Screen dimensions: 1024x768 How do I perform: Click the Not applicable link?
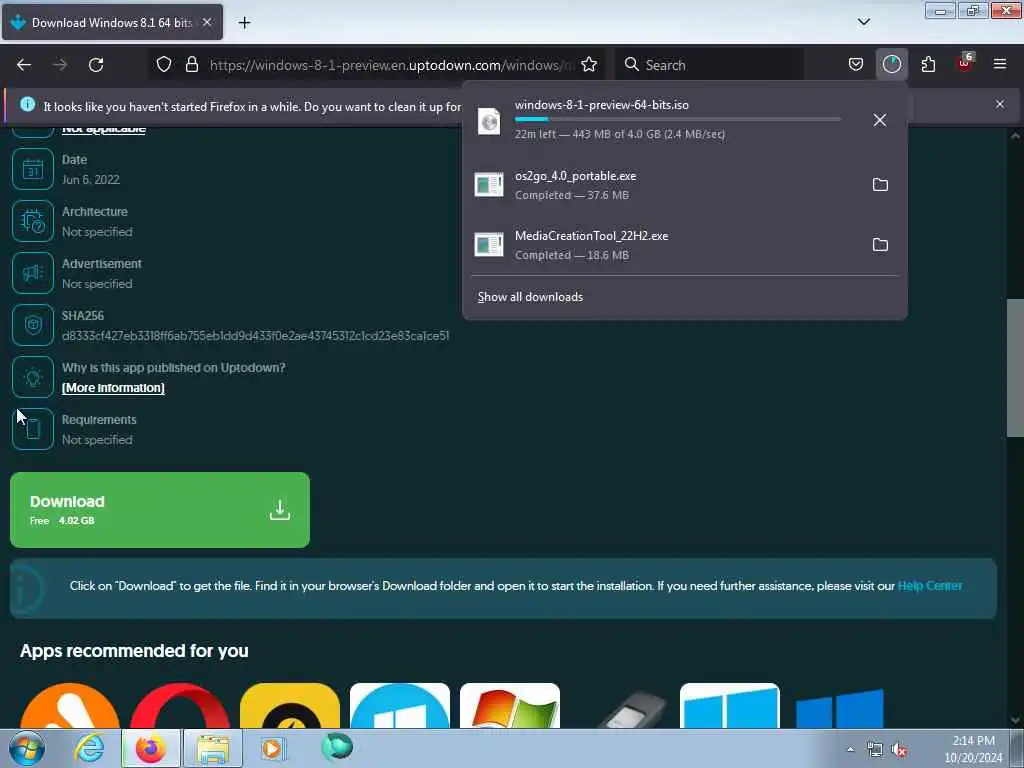click(103, 129)
